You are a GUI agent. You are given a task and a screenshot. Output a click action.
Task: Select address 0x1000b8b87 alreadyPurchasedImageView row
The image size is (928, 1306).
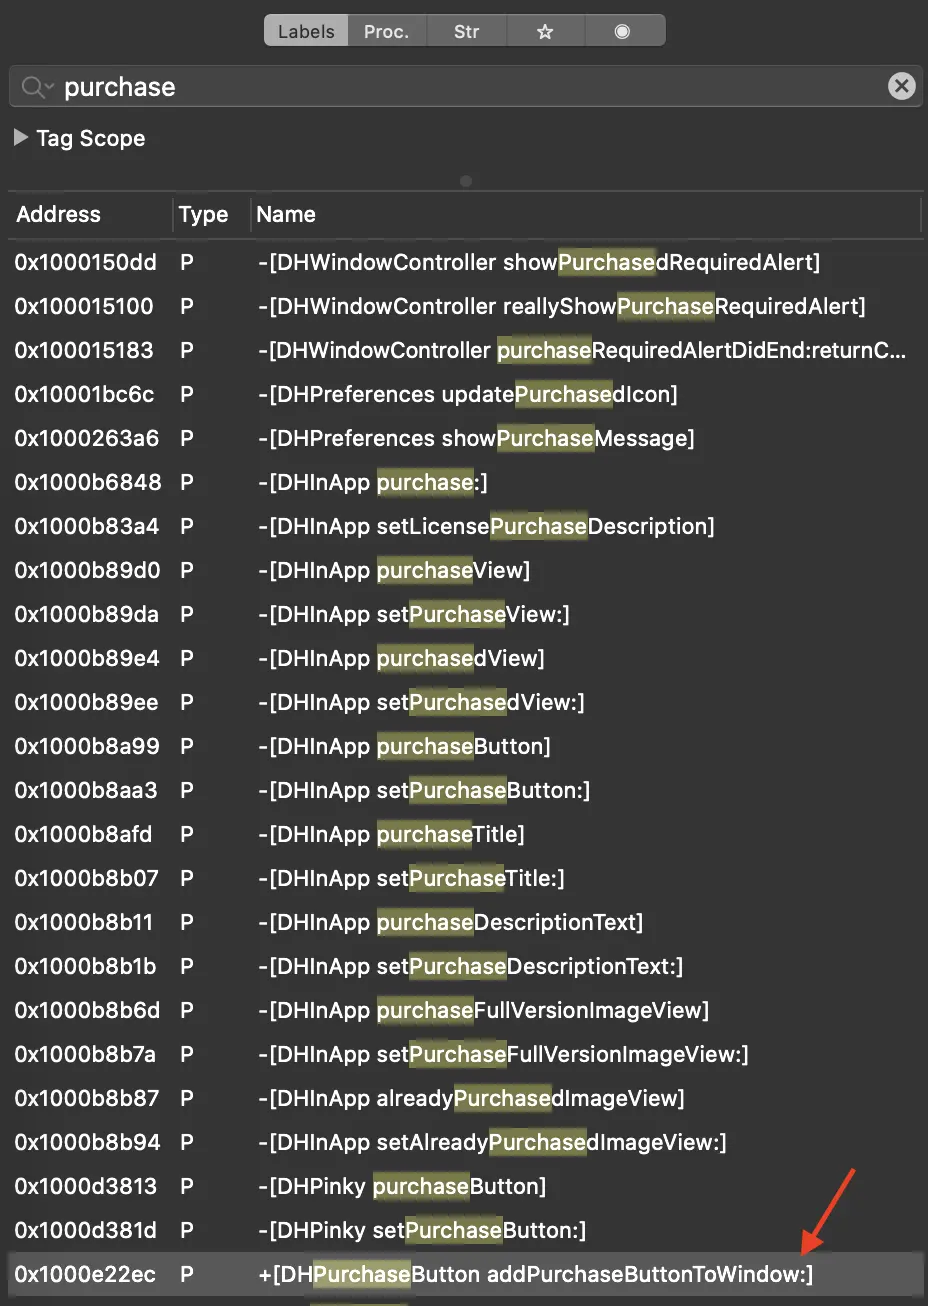[465, 1098]
